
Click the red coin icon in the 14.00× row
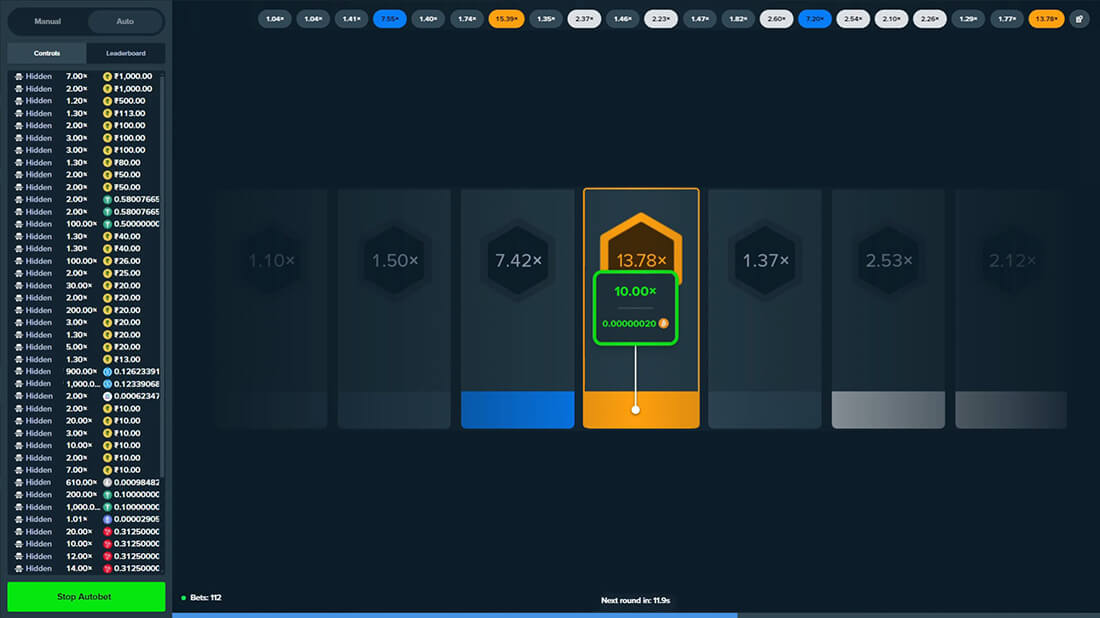pos(107,568)
